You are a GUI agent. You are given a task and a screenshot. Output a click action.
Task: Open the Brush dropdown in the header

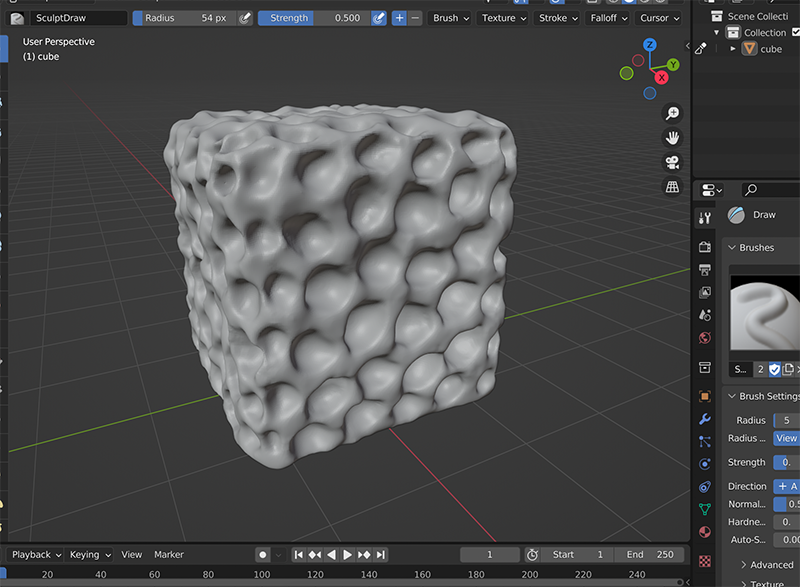[x=447, y=17]
